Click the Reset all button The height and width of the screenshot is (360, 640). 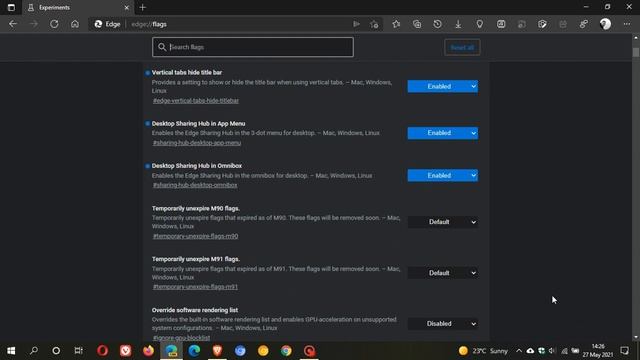point(462,47)
